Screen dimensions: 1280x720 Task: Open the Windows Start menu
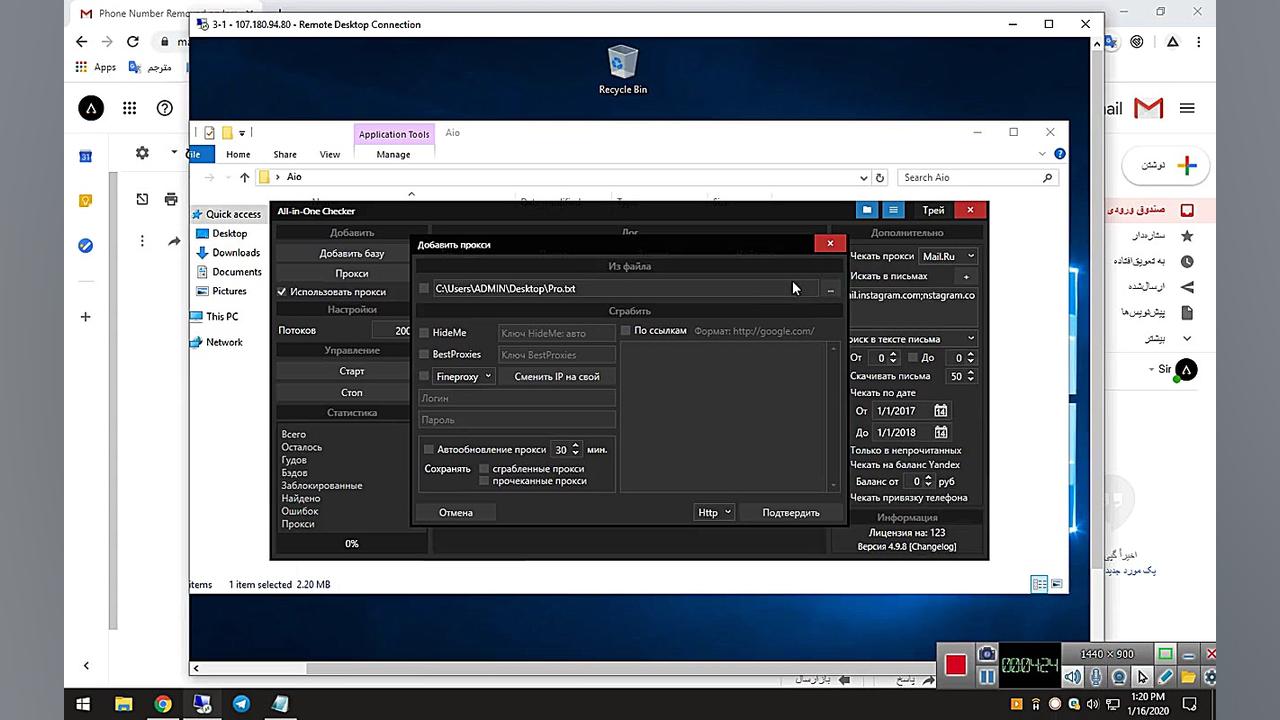click(83, 704)
